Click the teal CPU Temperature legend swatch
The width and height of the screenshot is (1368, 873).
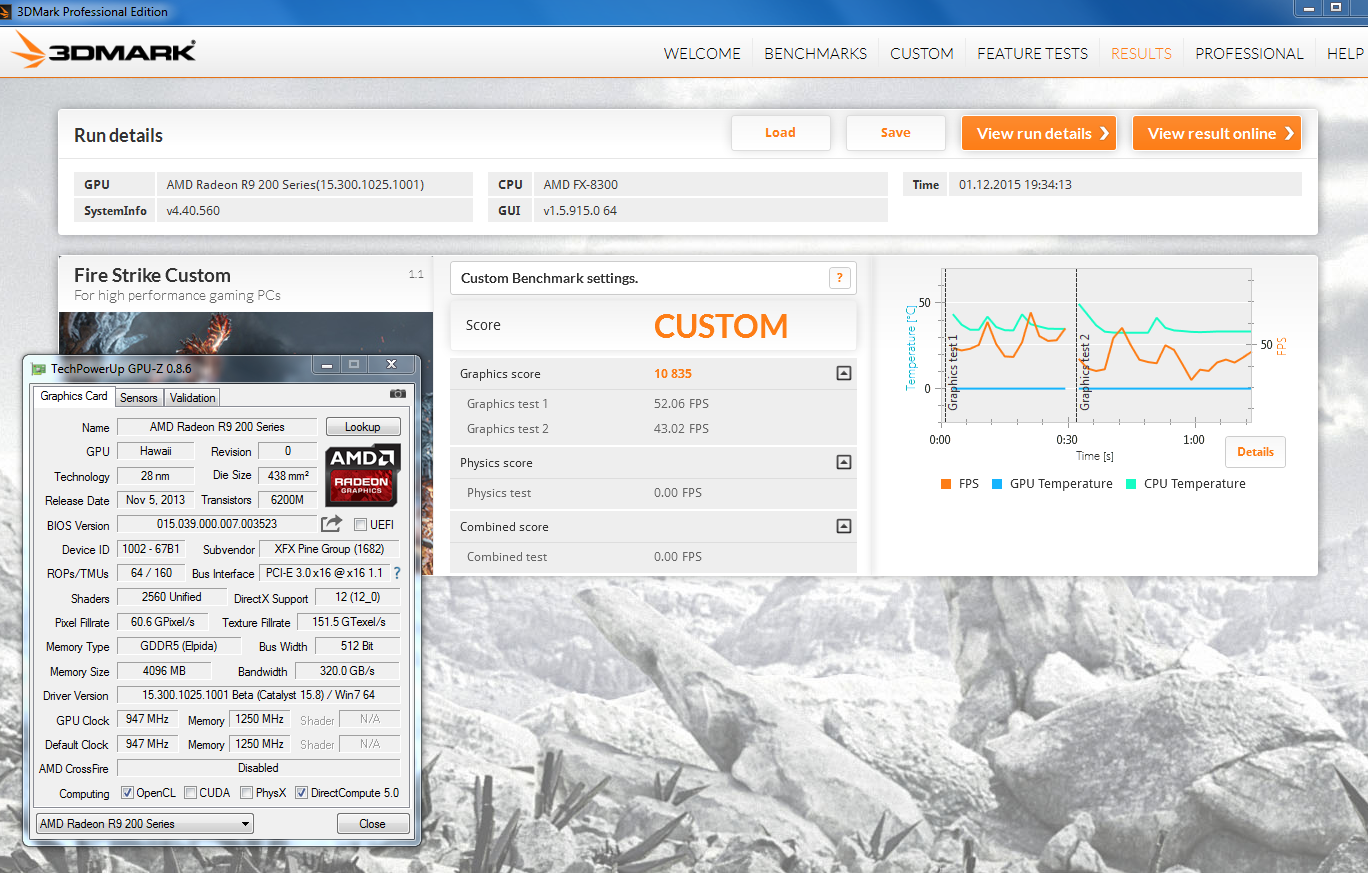pos(1131,484)
